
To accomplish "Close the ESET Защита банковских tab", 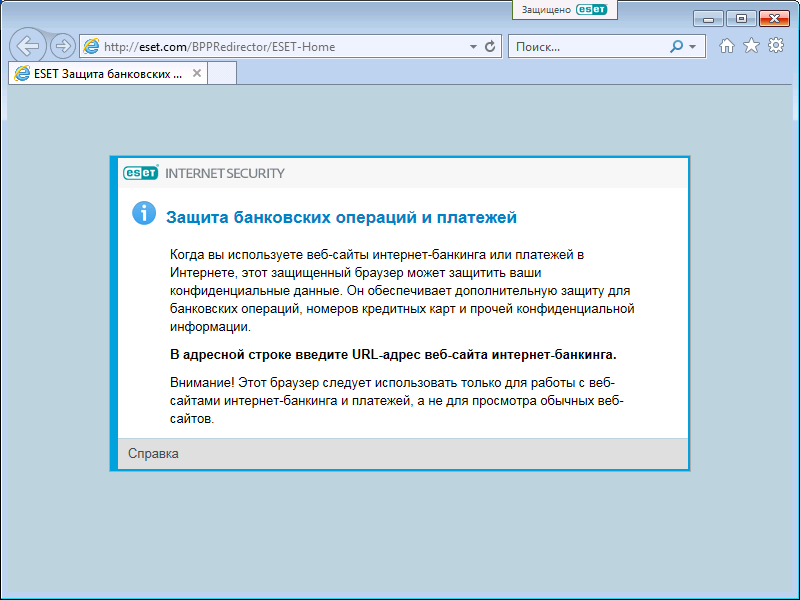I will (x=196, y=73).
